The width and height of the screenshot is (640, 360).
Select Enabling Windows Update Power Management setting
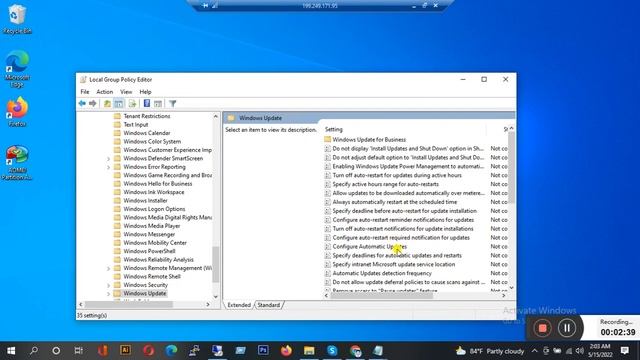click(x=408, y=166)
